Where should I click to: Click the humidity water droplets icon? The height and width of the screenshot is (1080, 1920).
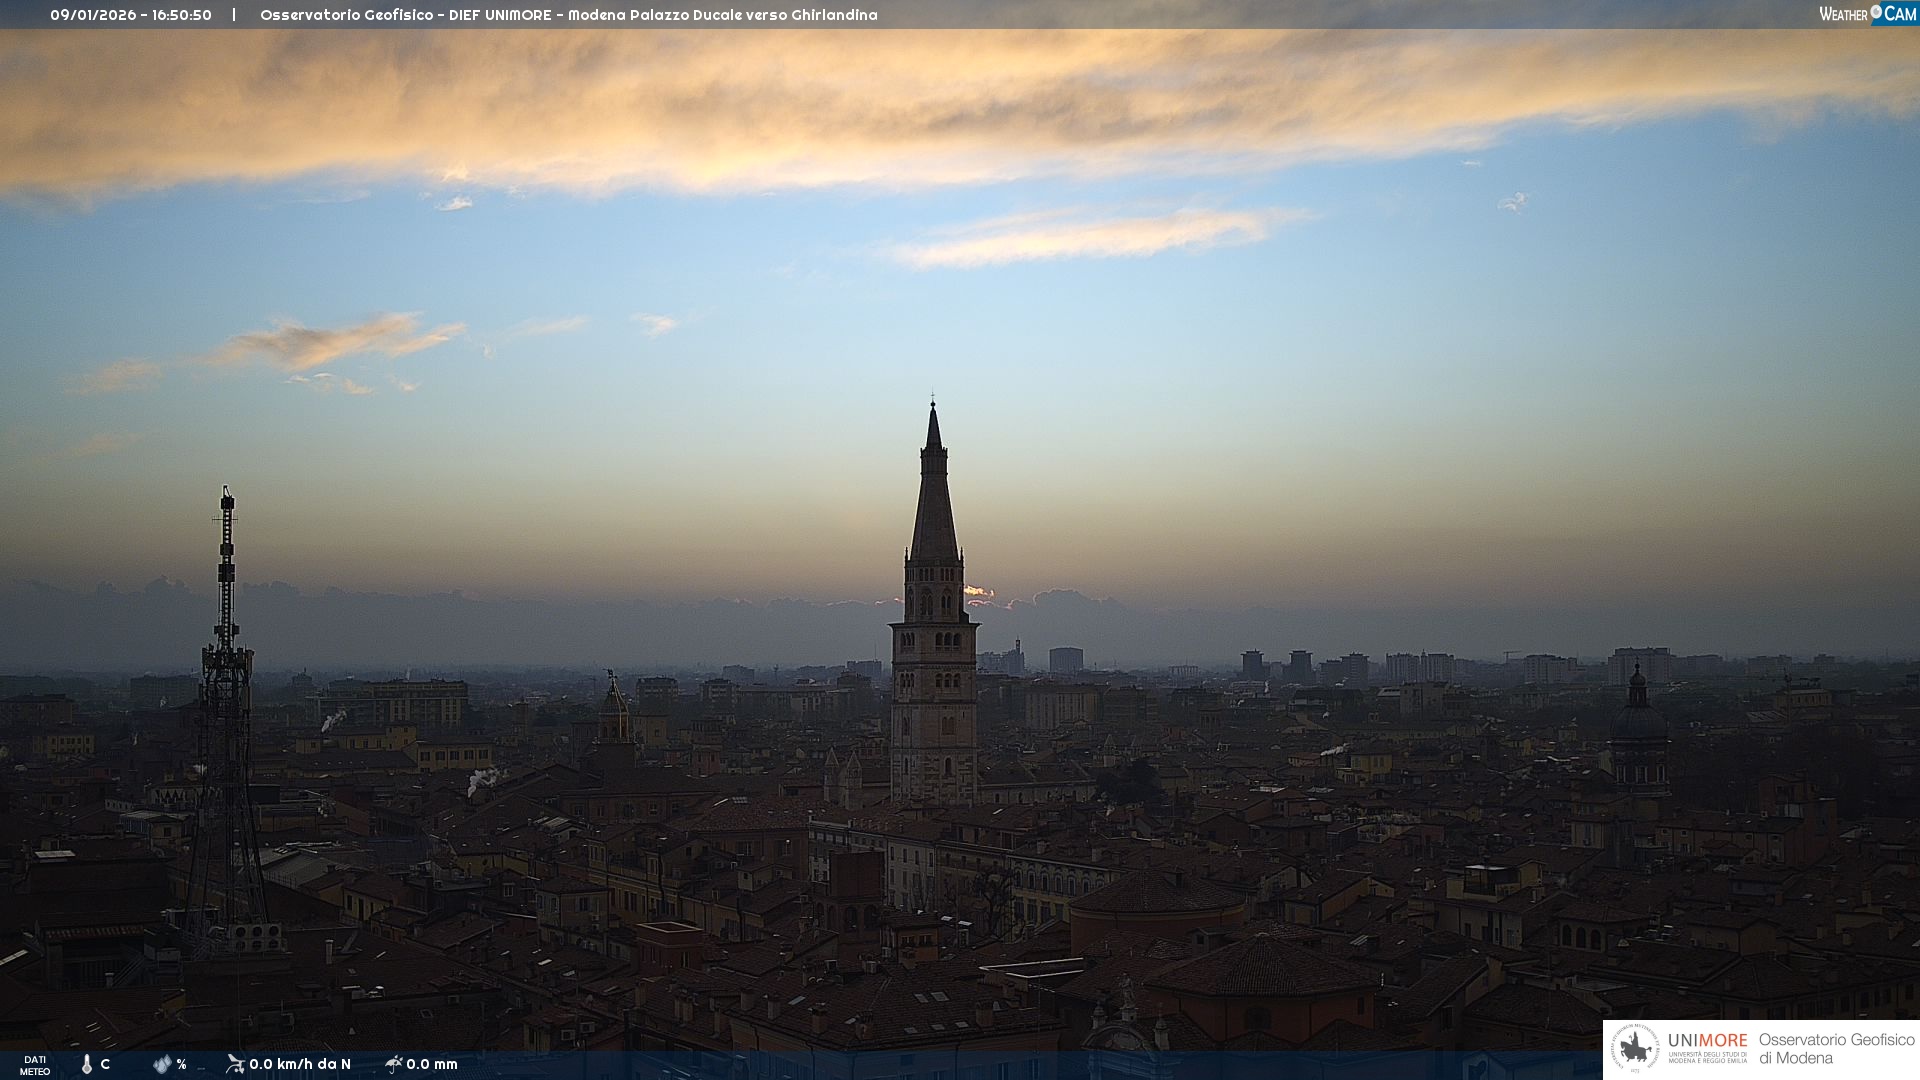tap(162, 1064)
